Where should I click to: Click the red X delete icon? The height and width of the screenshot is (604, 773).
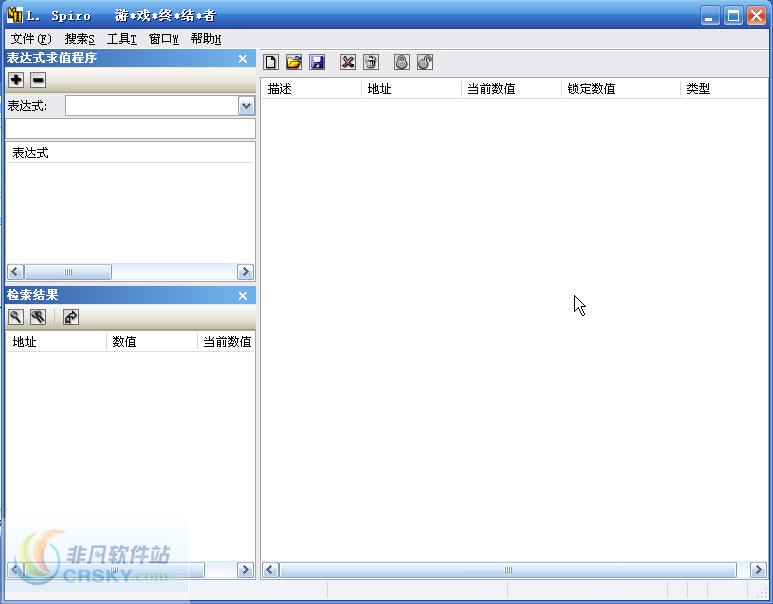point(348,62)
